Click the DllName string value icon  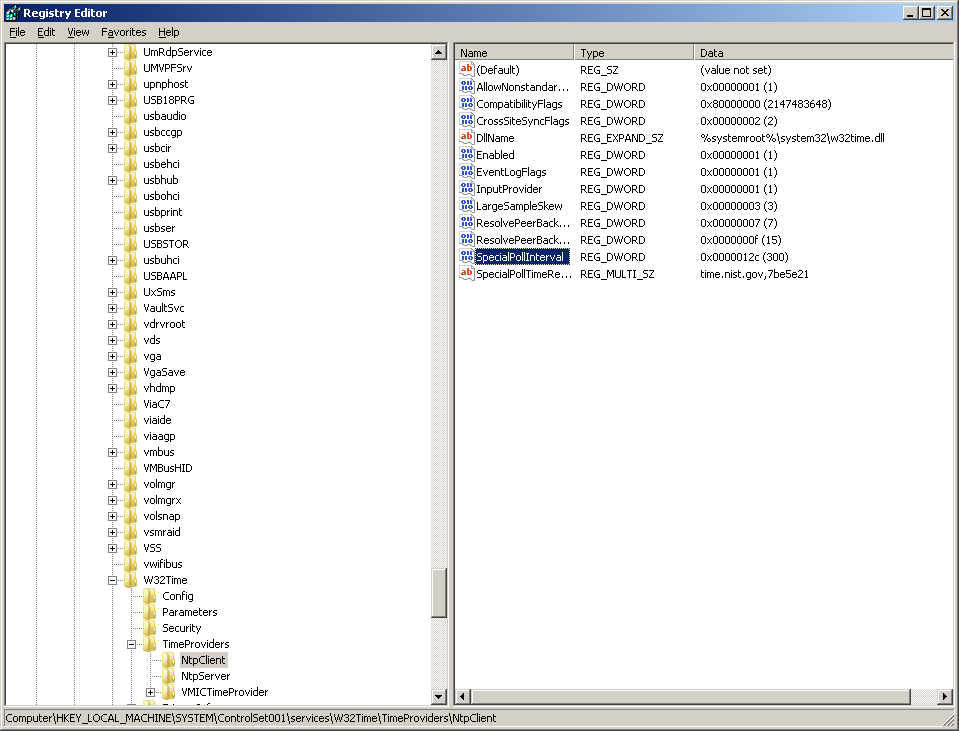pyautogui.click(x=467, y=138)
